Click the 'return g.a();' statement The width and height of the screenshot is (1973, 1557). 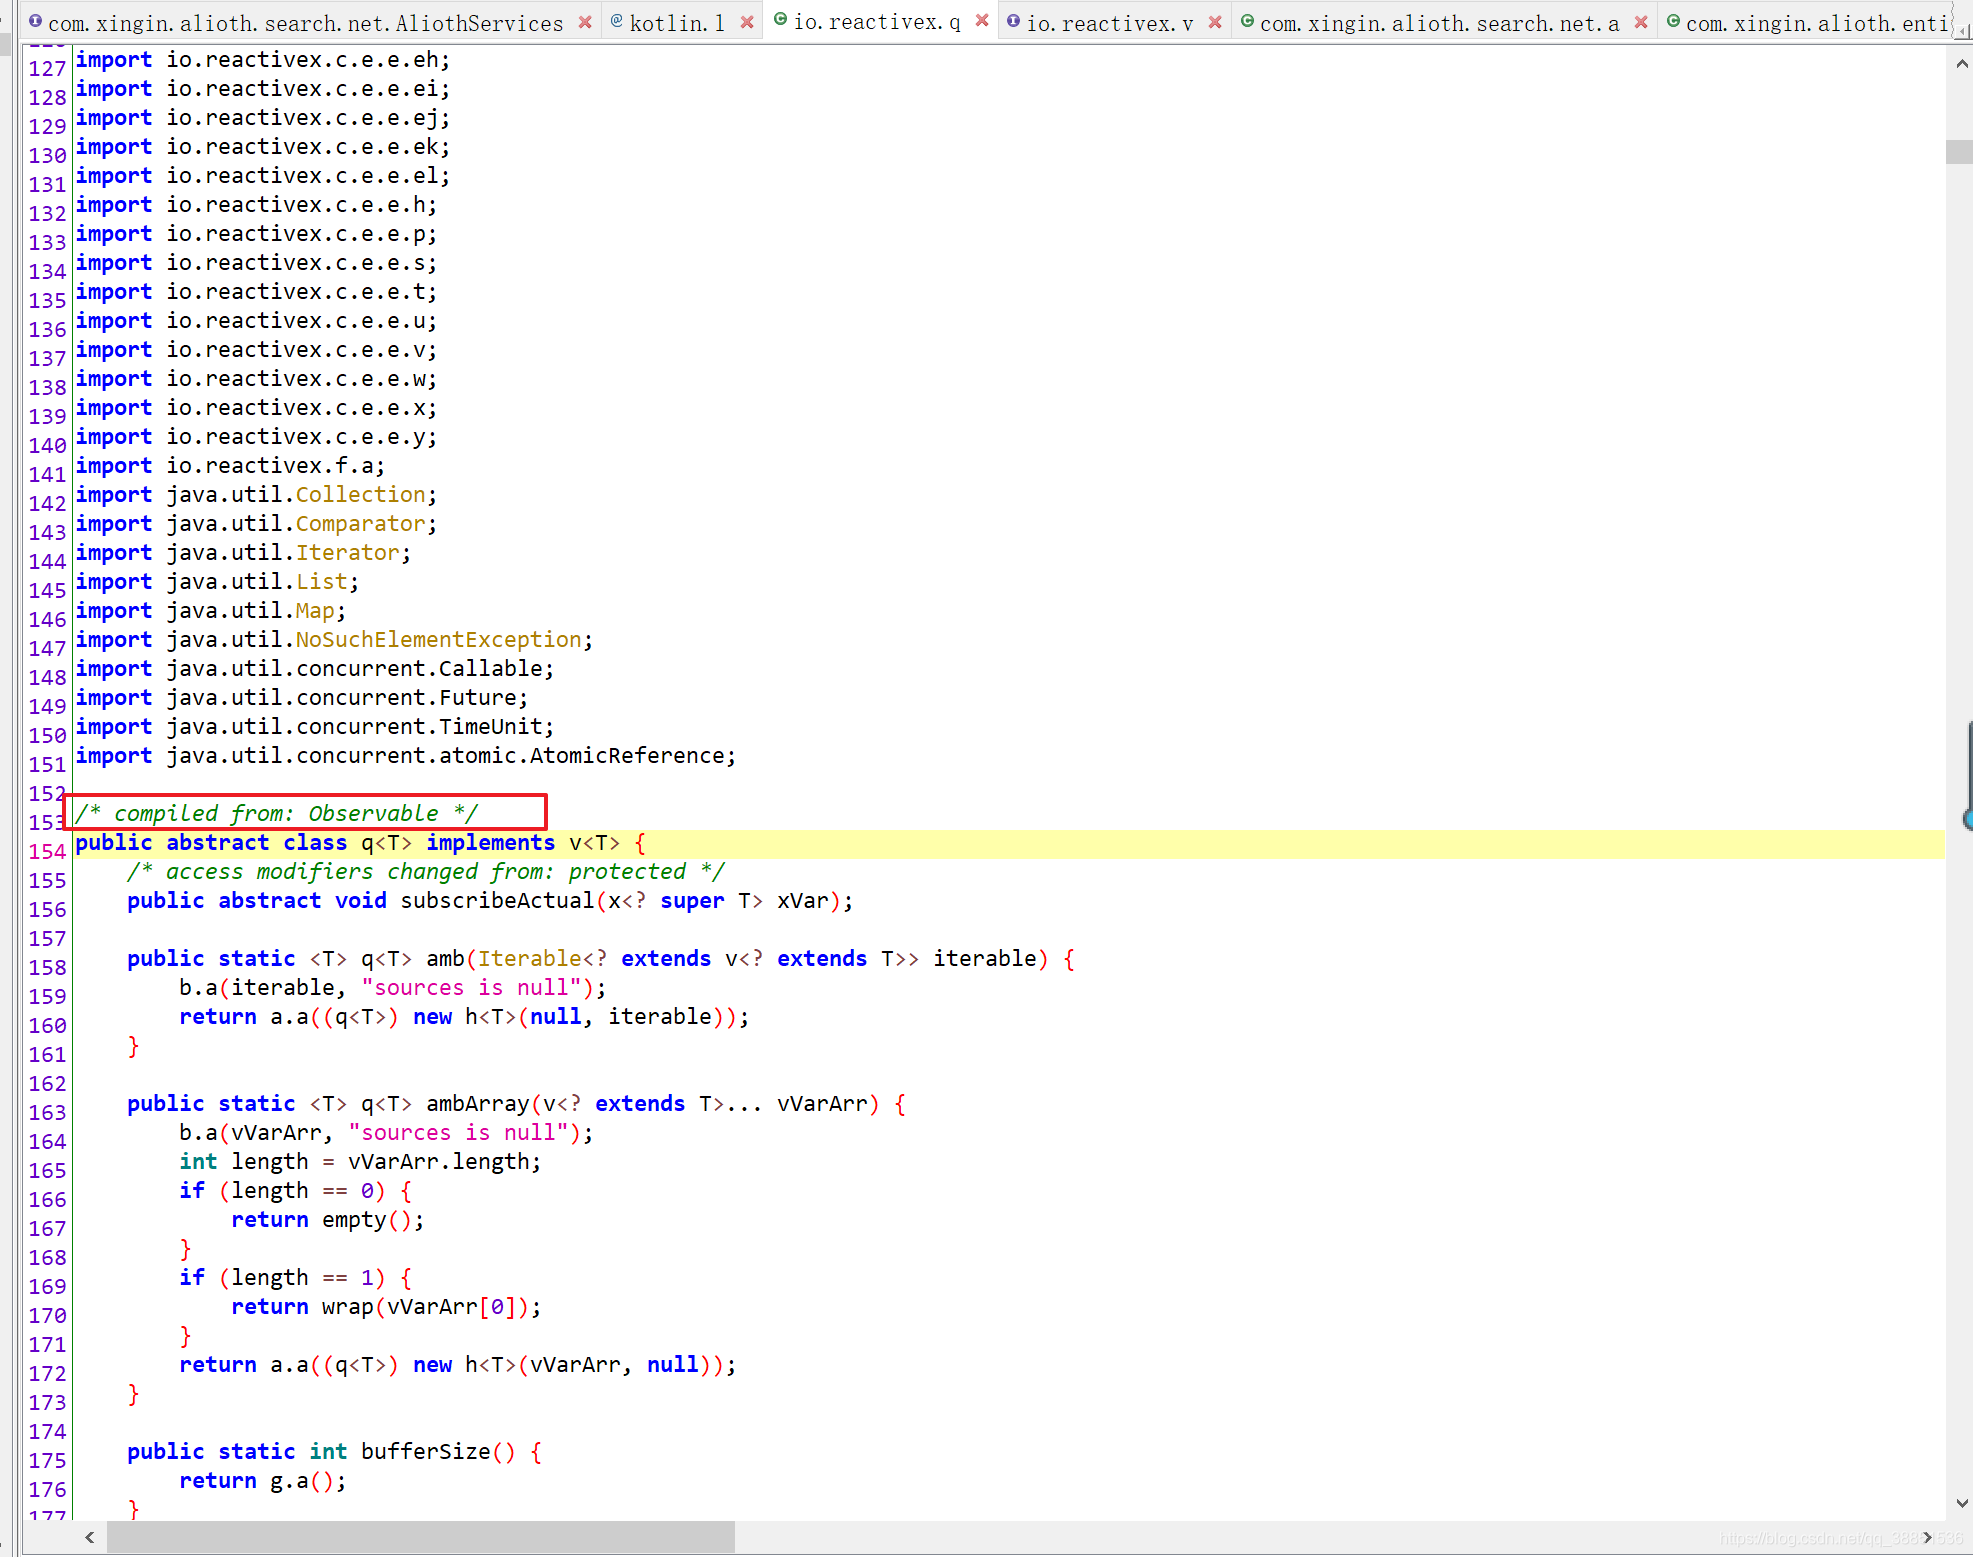tap(263, 1481)
